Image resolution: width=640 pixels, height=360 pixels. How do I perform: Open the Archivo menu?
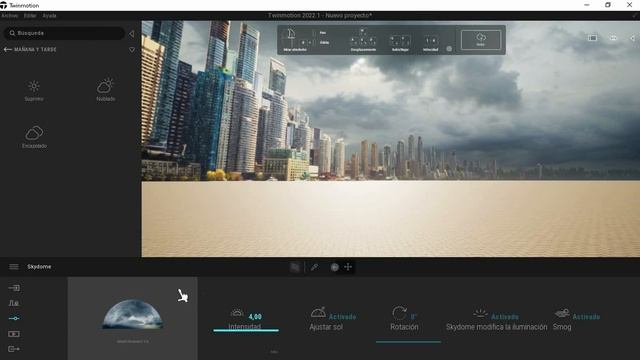[10, 16]
